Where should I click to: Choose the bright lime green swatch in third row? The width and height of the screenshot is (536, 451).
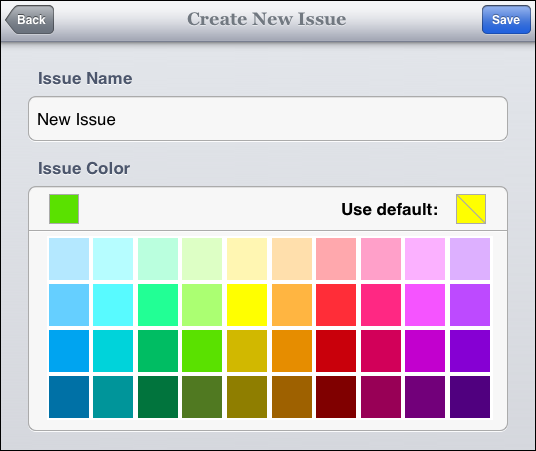[202, 351]
